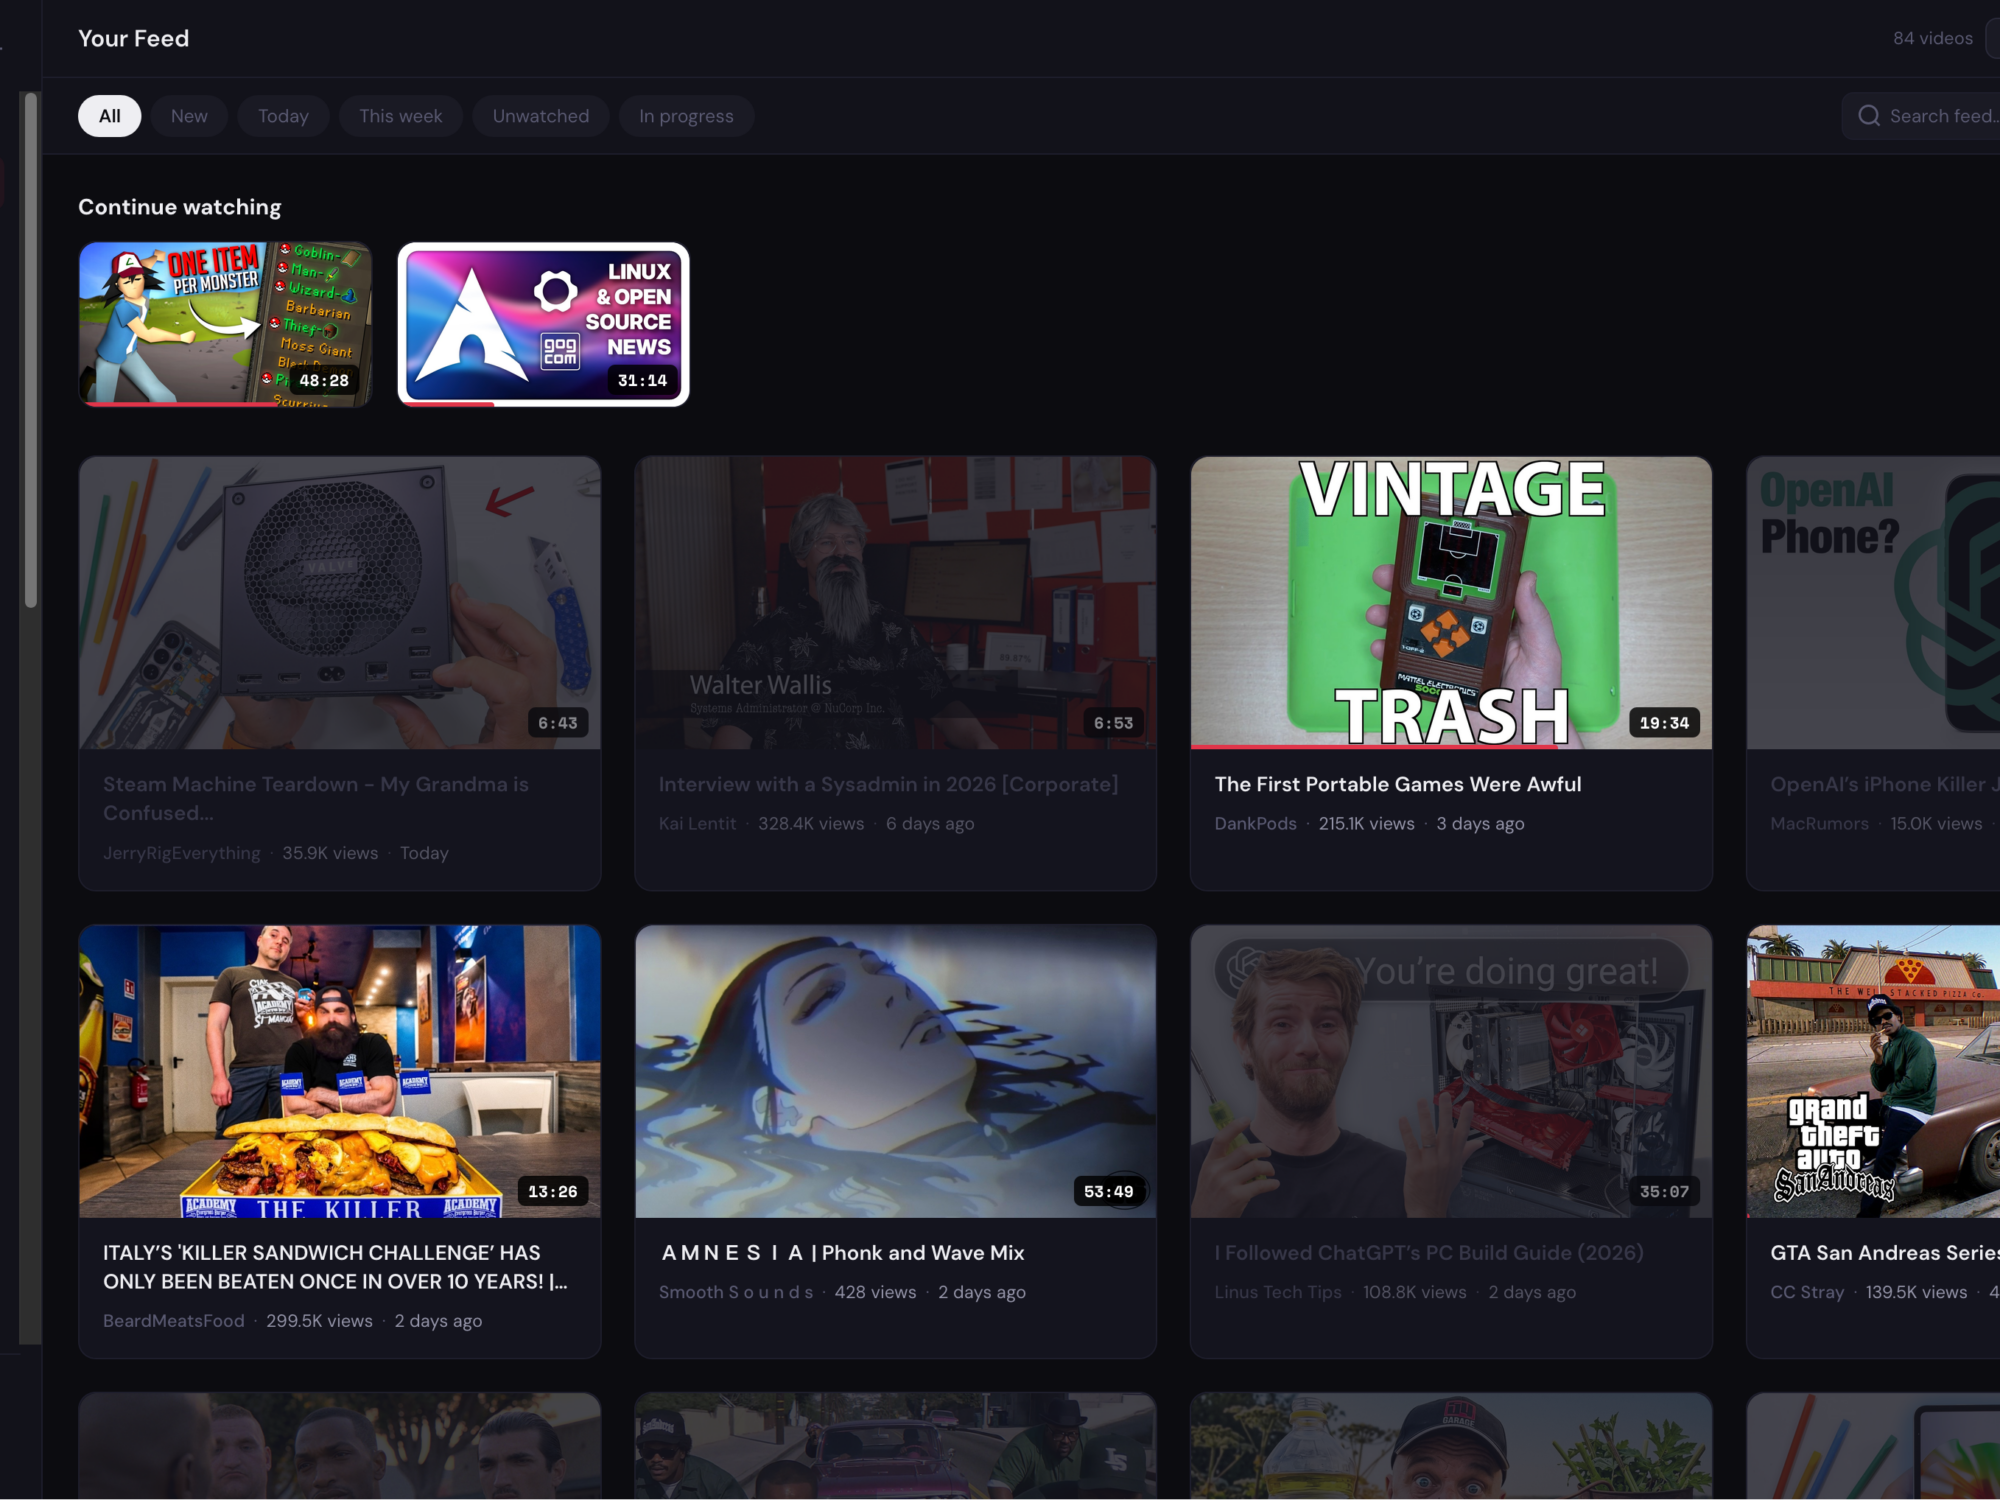Play the Grand Theft Auto San Andreas thumbnail
Screen dimensions: 2000x1500
(1873, 1071)
